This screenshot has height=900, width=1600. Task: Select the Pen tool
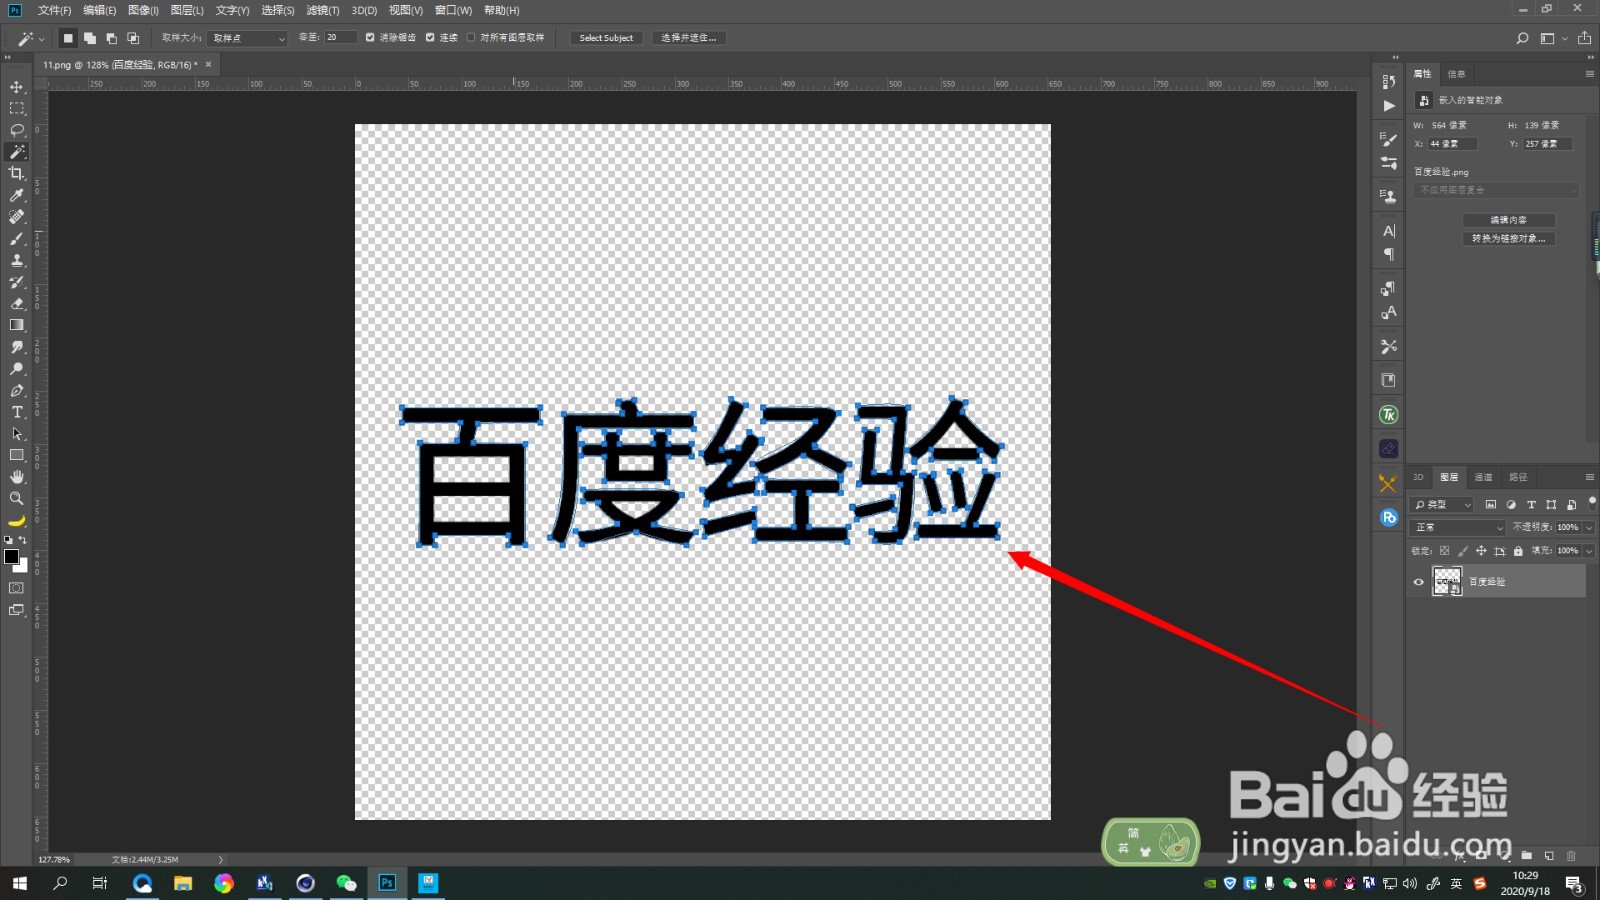point(17,390)
